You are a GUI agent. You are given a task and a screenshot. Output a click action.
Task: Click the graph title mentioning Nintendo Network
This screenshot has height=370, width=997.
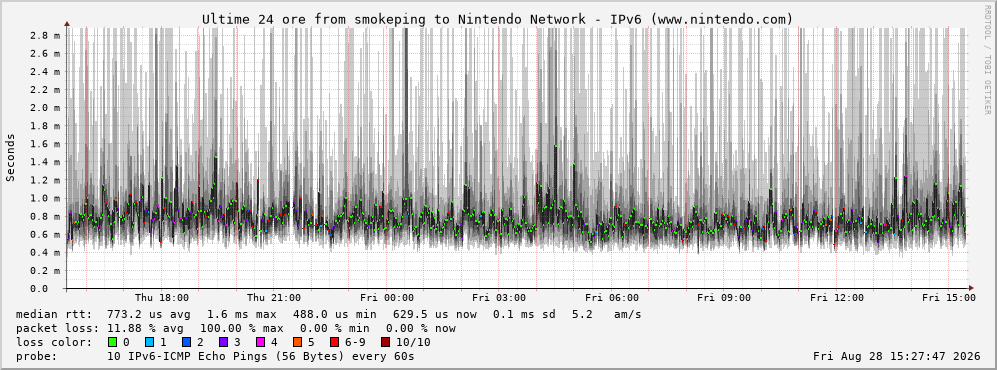[x=498, y=20]
